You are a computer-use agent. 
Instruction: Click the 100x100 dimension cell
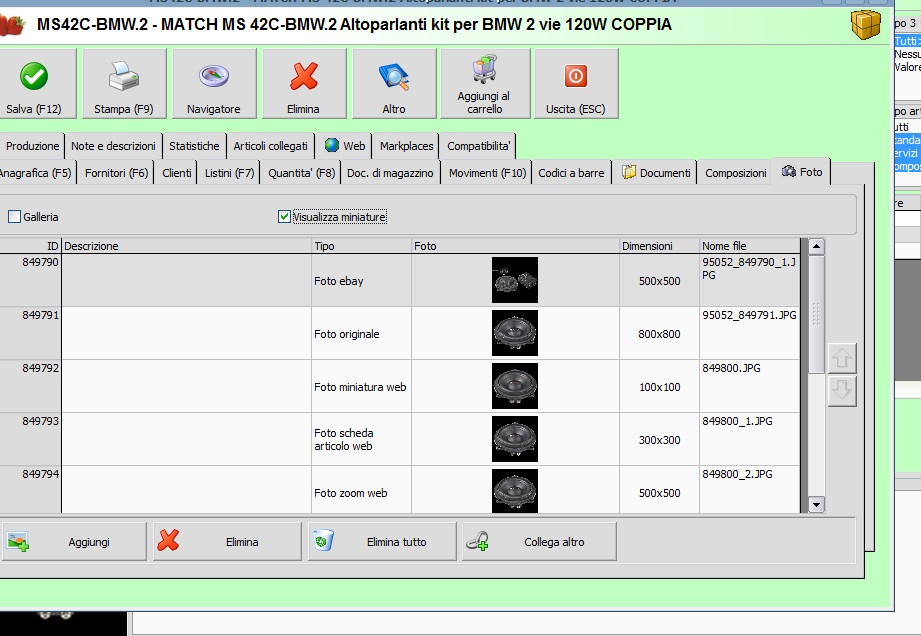[x=660, y=387]
